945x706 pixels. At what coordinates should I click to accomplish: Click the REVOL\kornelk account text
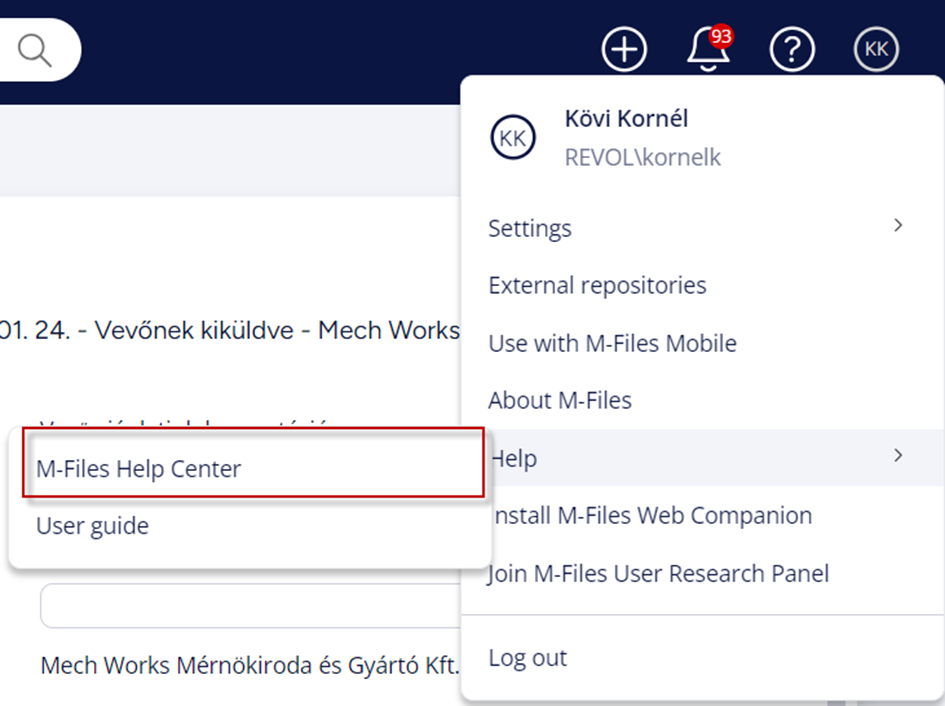pos(642,157)
